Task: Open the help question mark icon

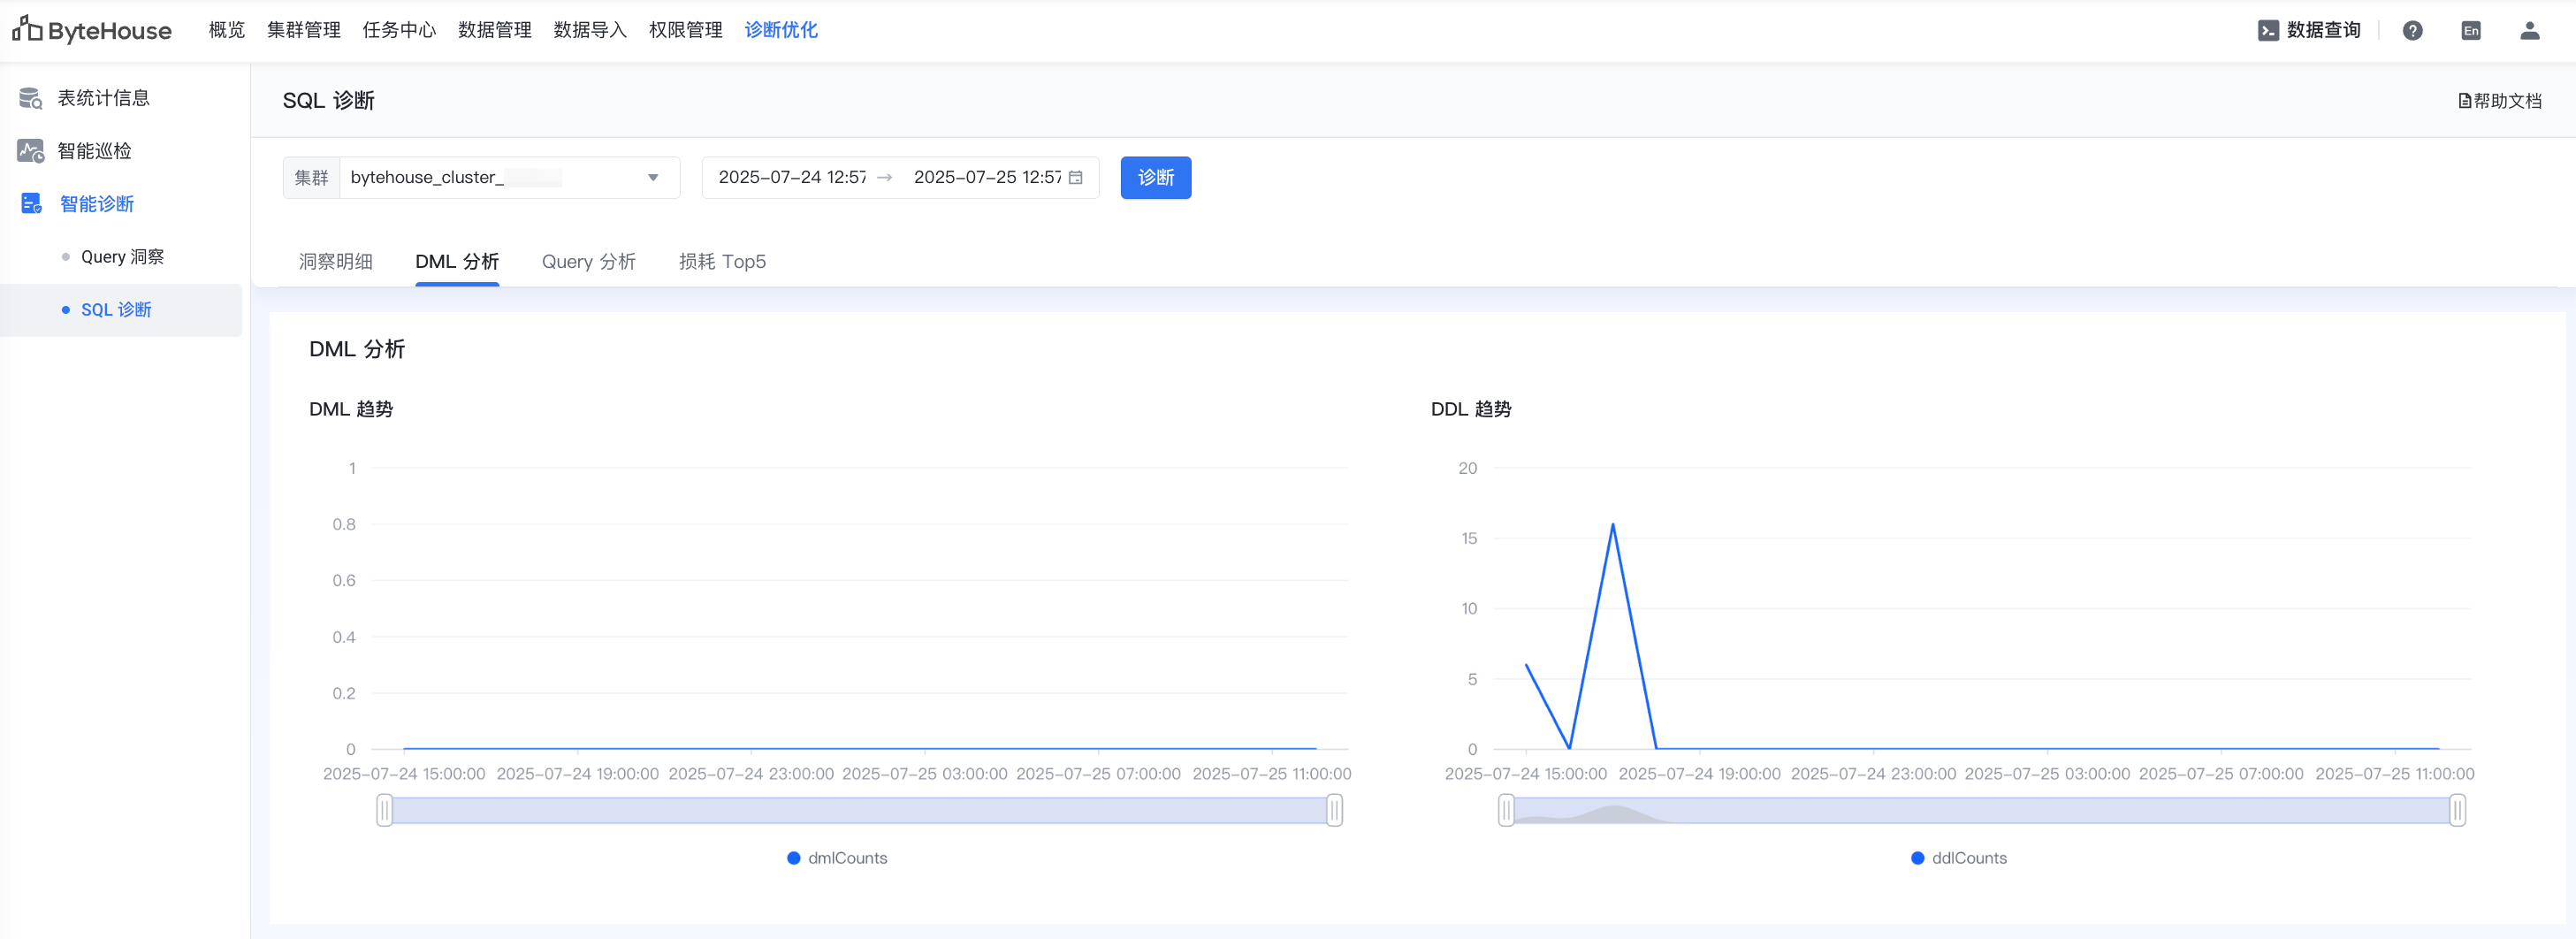Action: [x=2412, y=31]
